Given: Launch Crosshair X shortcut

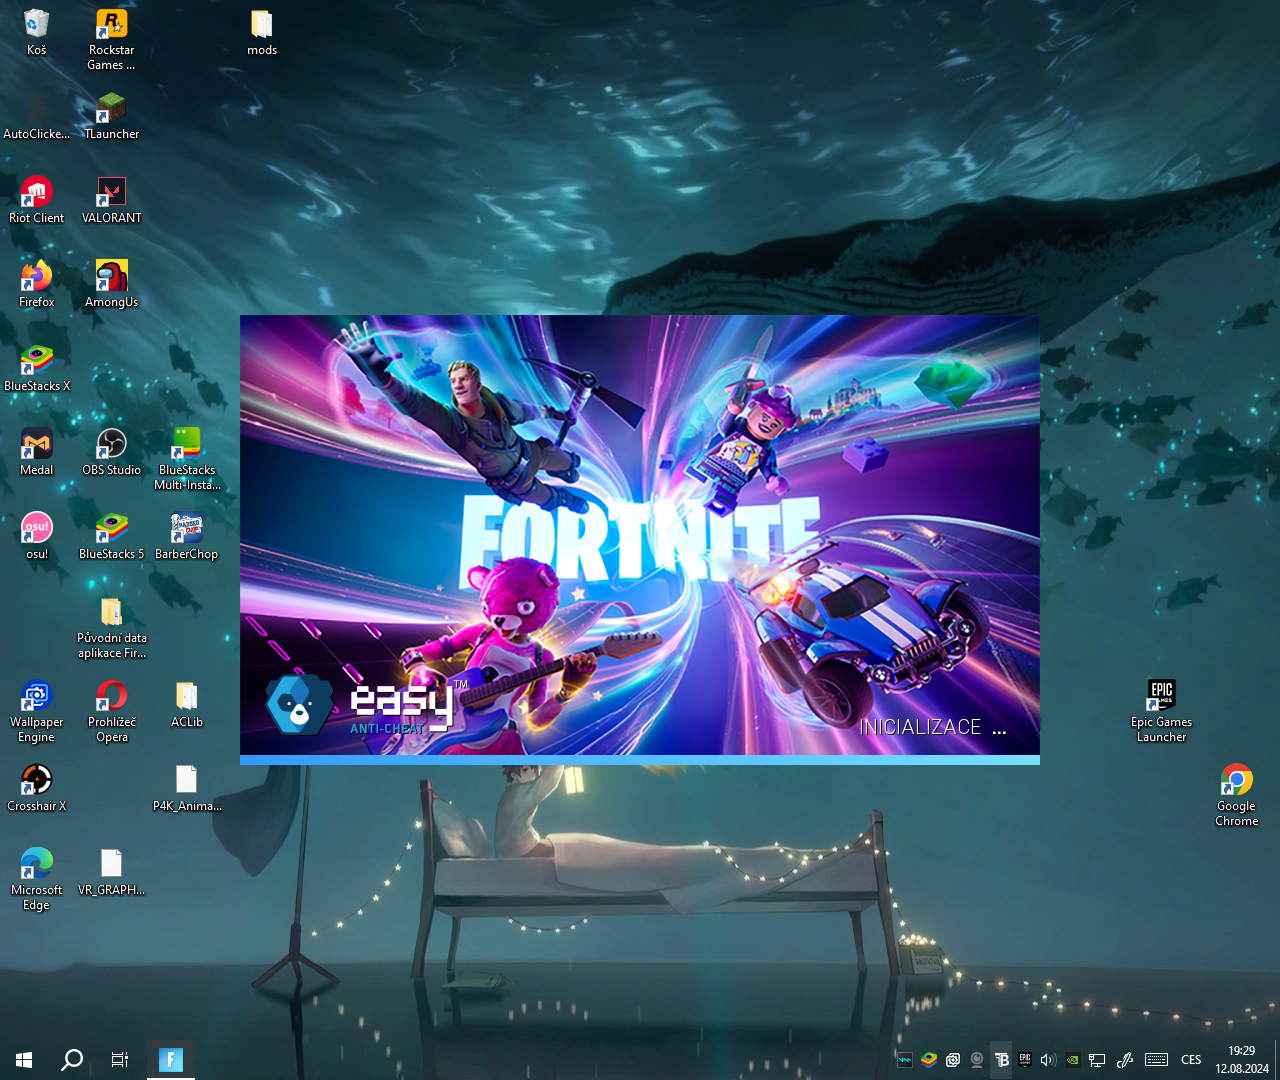Looking at the screenshot, I should [36, 788].
